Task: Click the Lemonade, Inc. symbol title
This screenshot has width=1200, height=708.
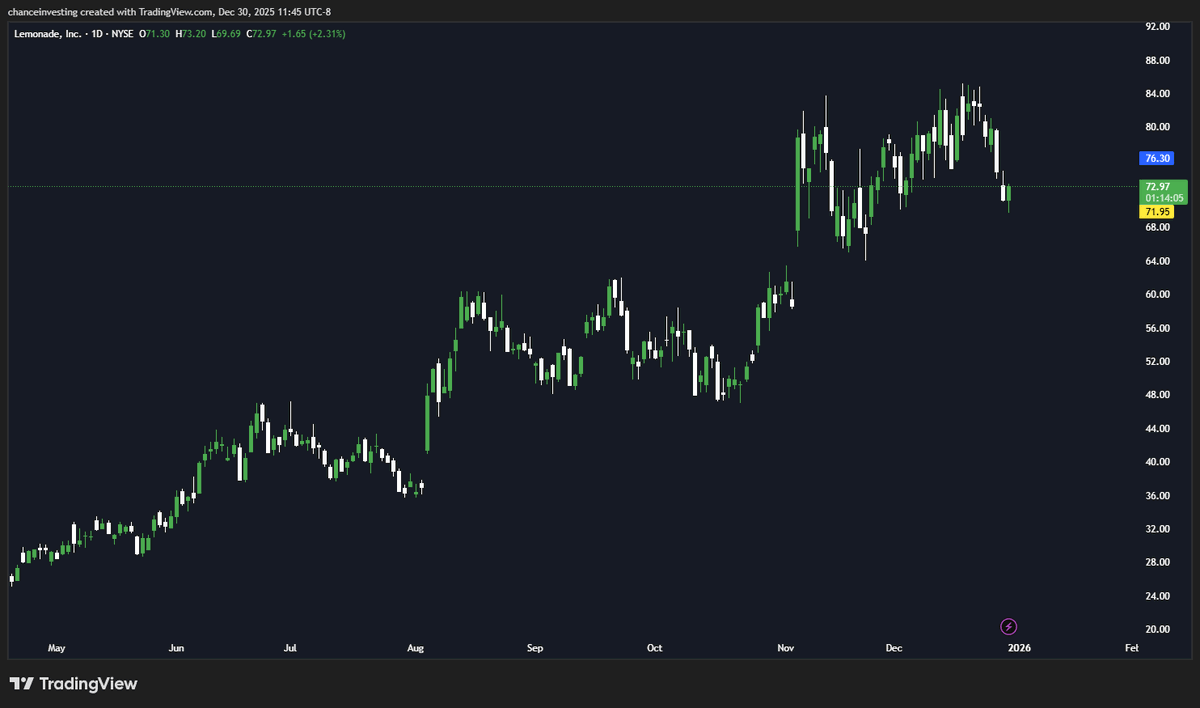Action: point(48,33)
